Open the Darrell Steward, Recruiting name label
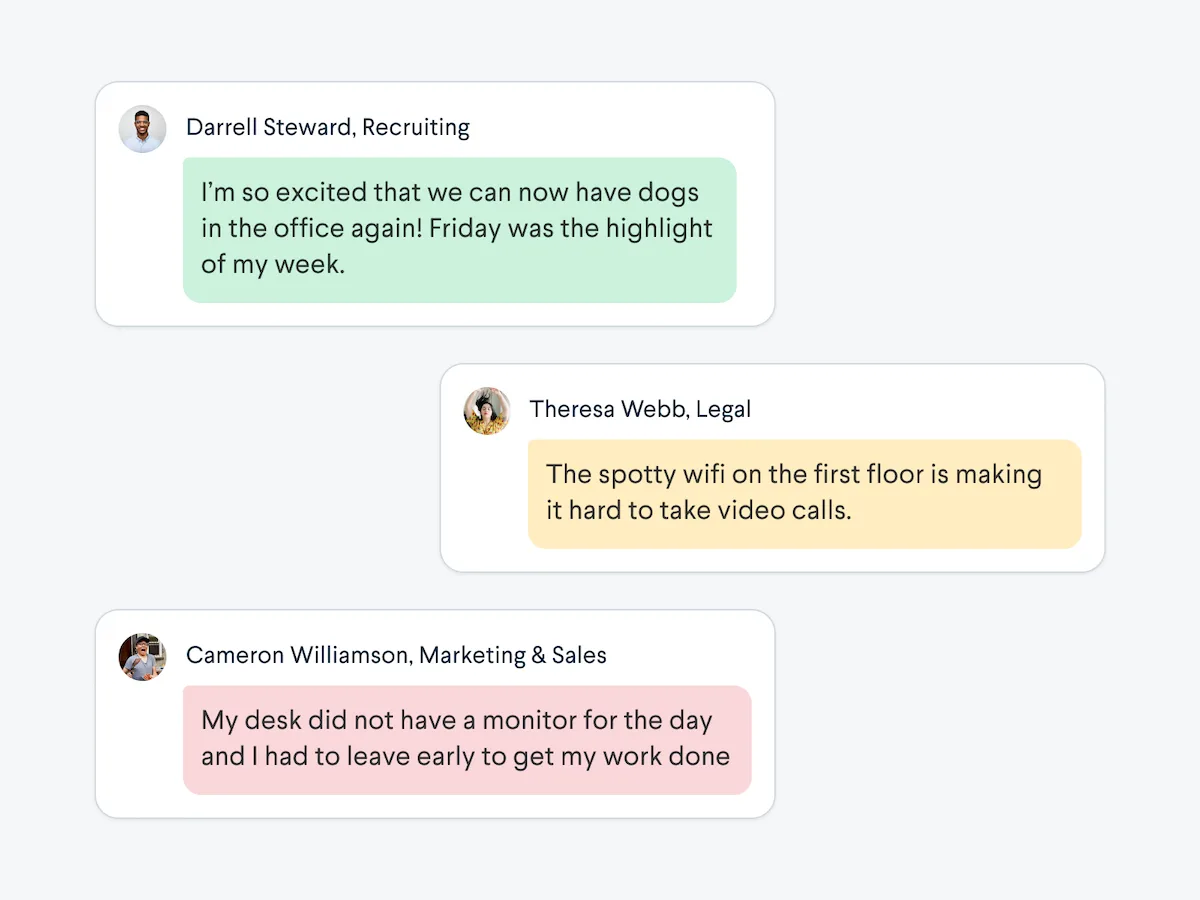Image resolution: width=1200 pixels, height=900 pixels. click(x=328, y=128)
